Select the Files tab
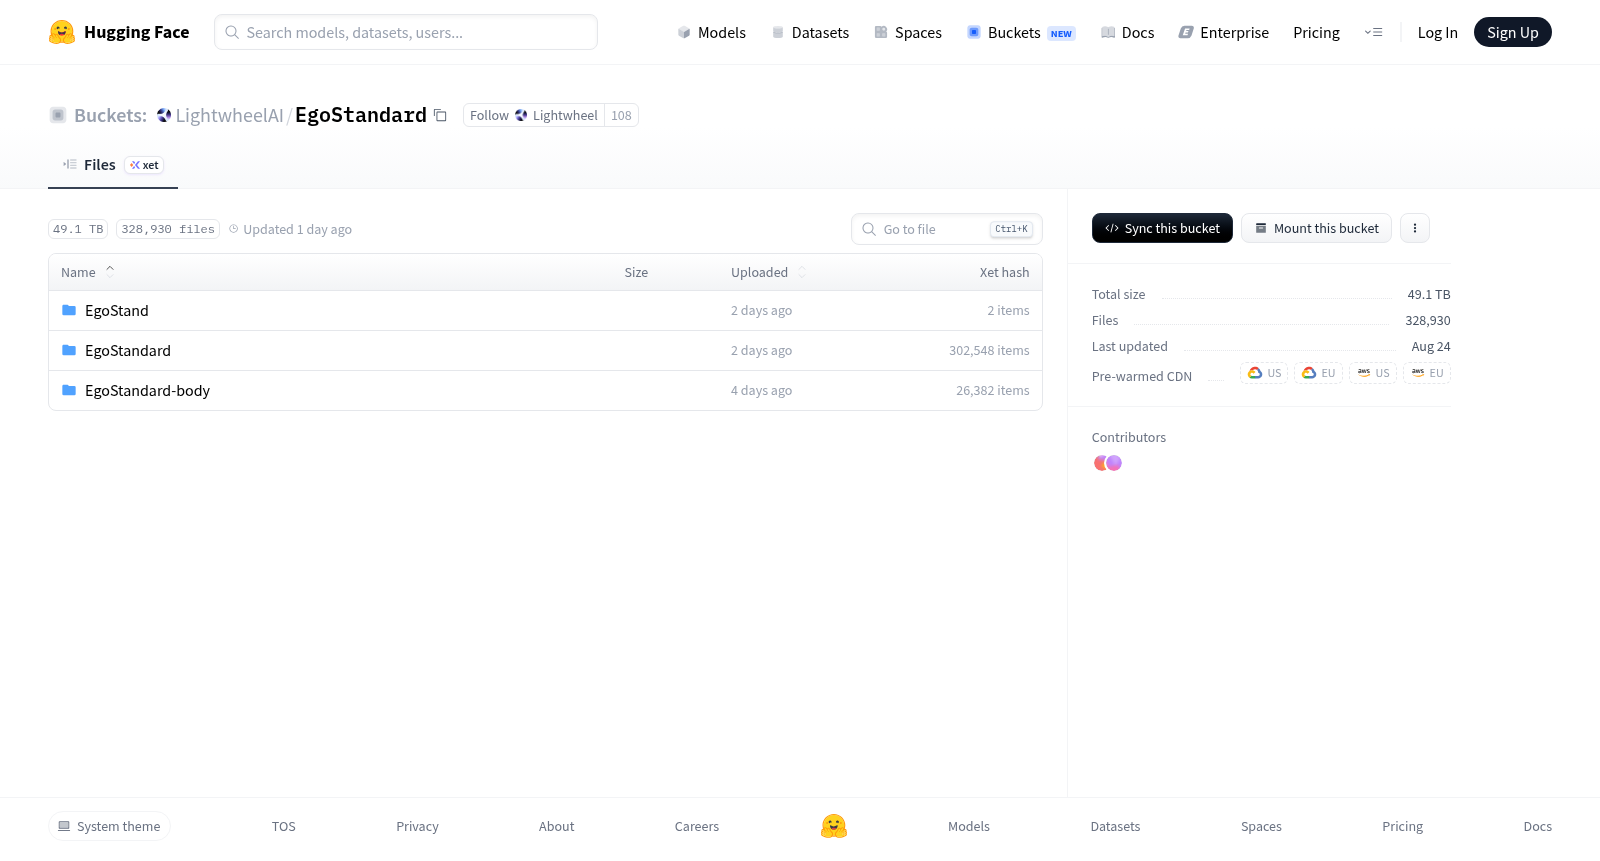Image resolution: width=1600 pixels, height=861 pixels. 113,165
